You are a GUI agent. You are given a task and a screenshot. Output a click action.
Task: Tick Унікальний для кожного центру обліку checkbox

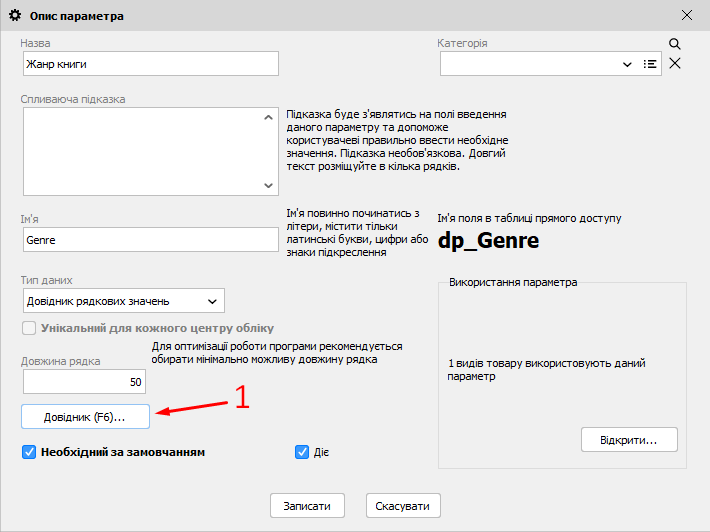[29, 328]
